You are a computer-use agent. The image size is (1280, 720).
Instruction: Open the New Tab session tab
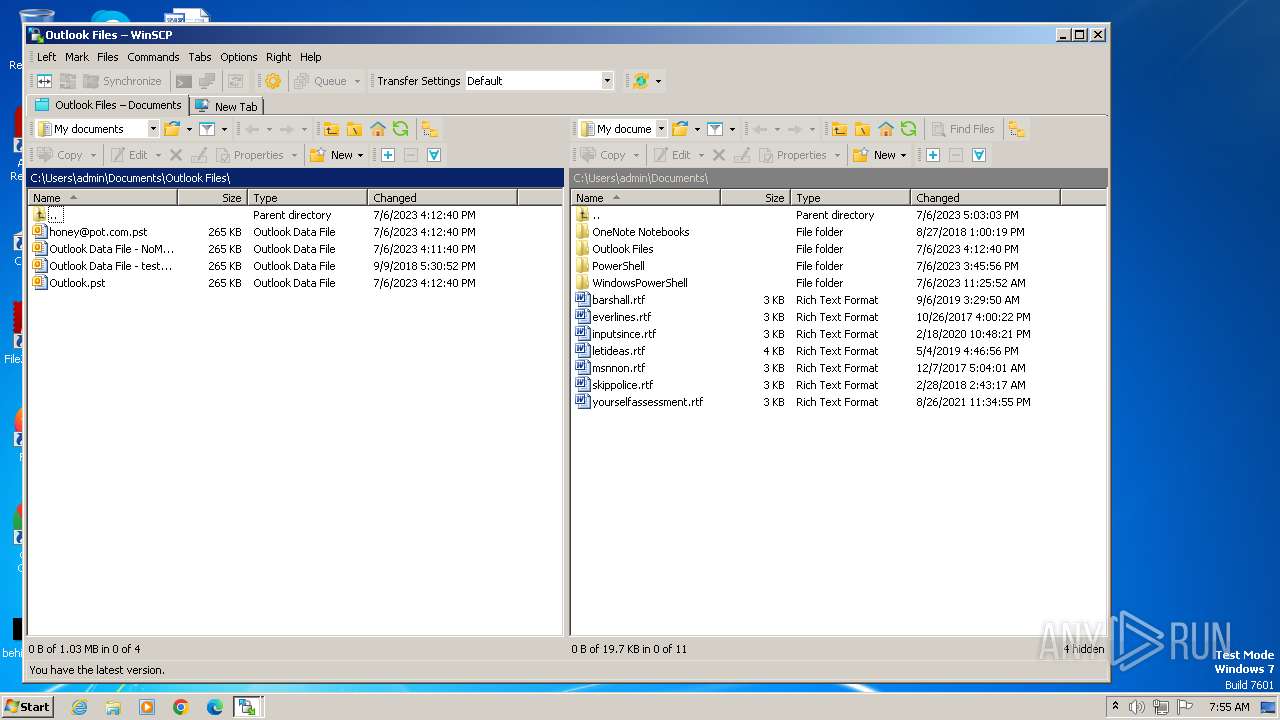point(227,106)
